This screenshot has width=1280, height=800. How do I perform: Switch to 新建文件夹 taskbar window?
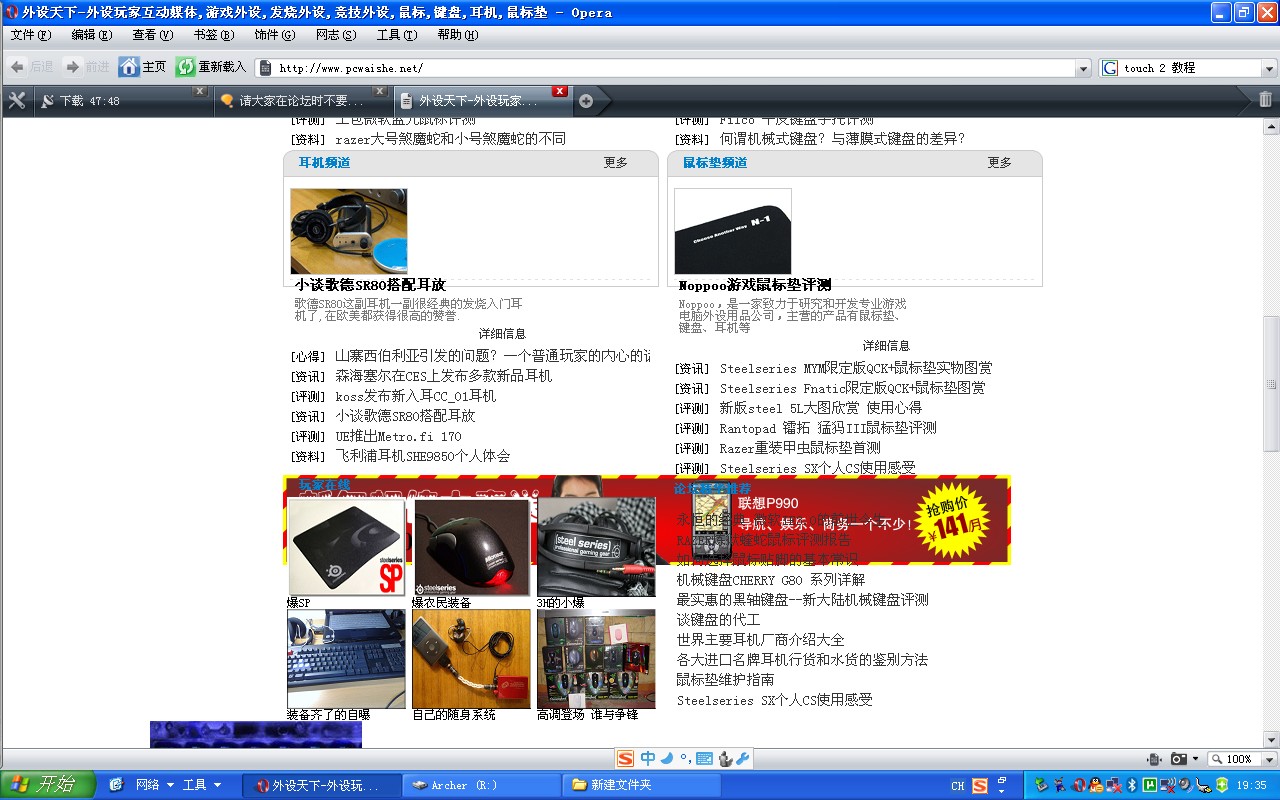point(643,785)
